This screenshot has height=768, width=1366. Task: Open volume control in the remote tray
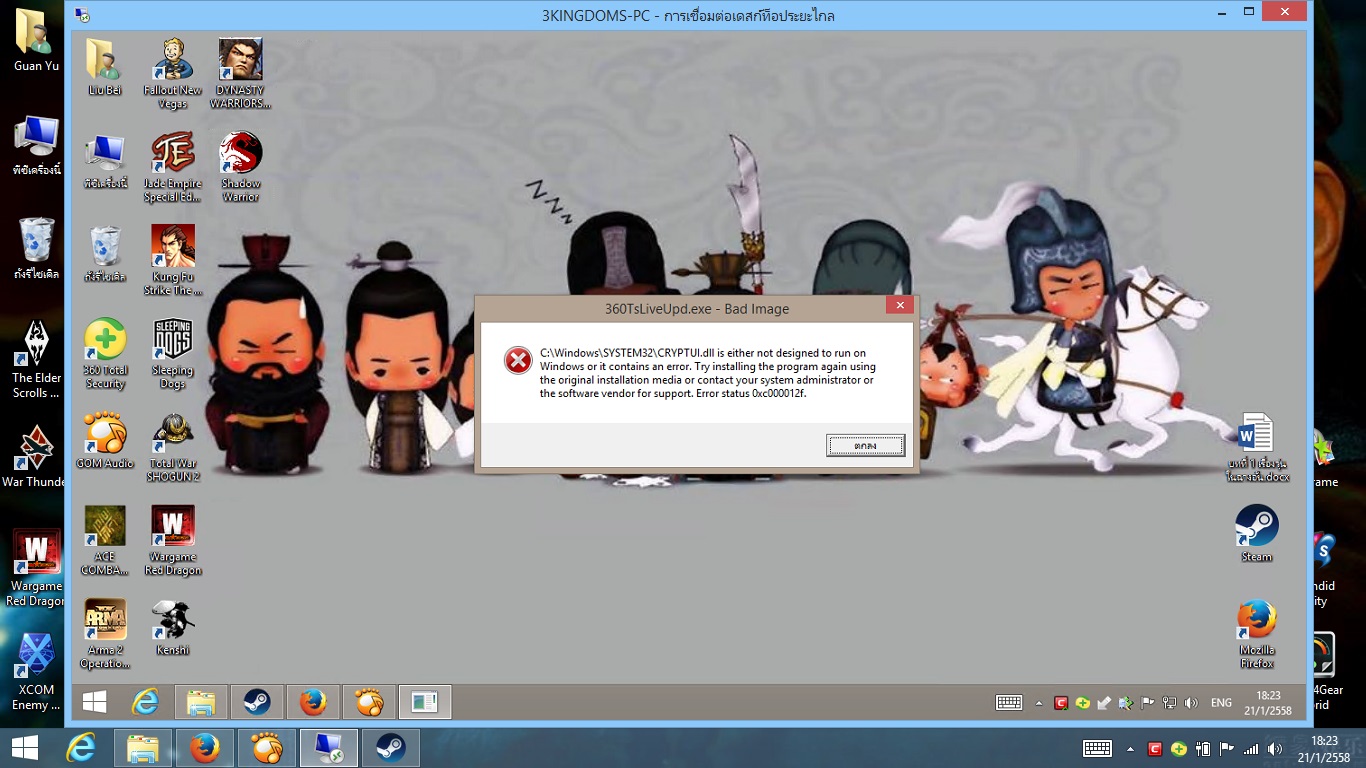[x=1191, y=703]
